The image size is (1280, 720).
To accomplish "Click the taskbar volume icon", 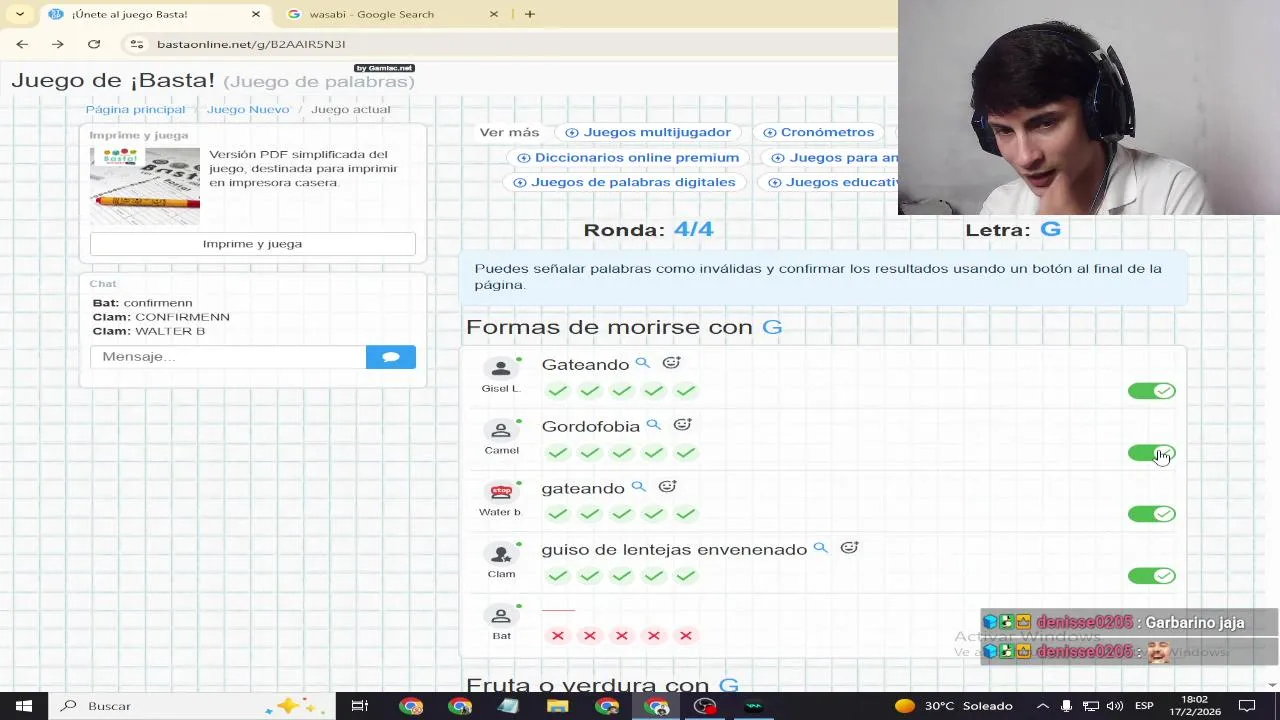I will click(1115, 706).
